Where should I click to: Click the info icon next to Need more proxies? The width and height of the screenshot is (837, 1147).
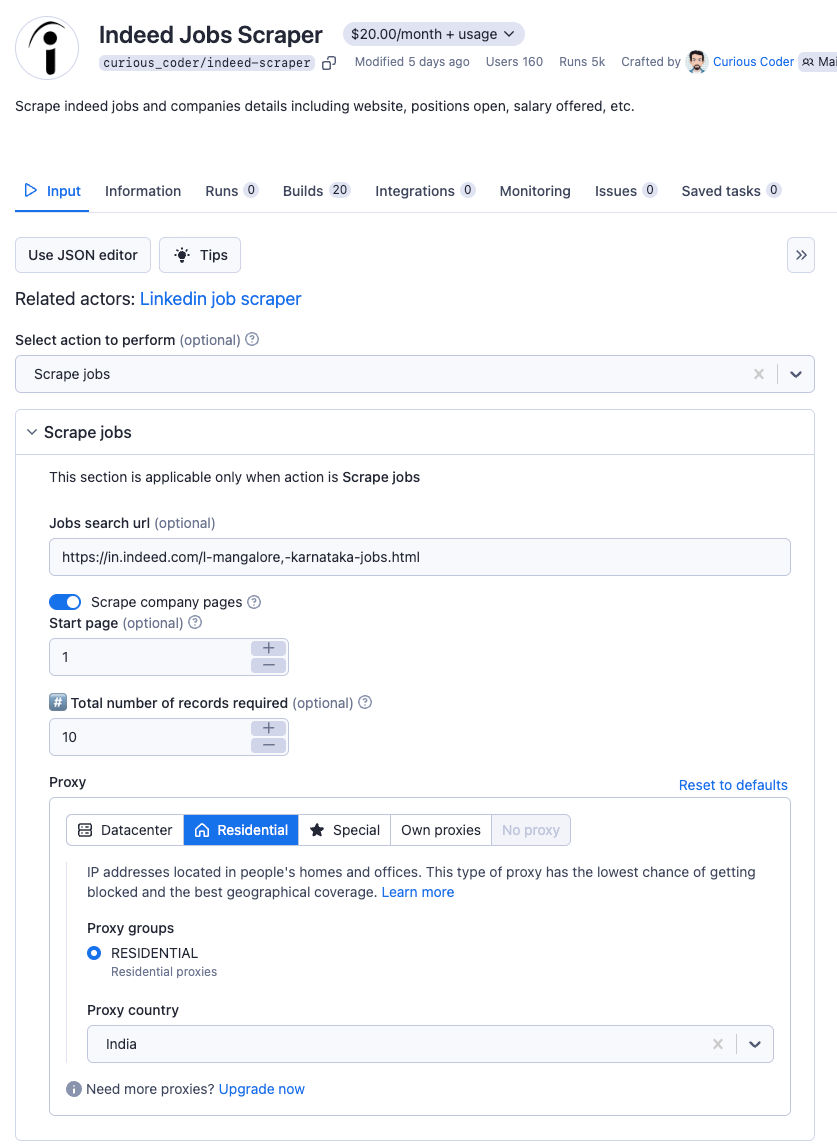(x=74, y=1089)
